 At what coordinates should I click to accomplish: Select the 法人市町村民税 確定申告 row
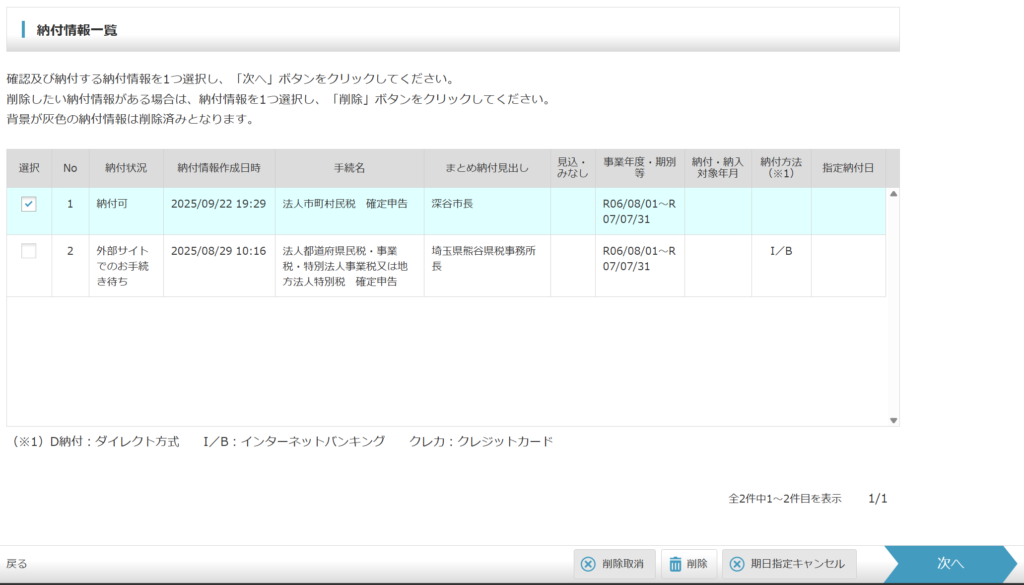(345, 204)
